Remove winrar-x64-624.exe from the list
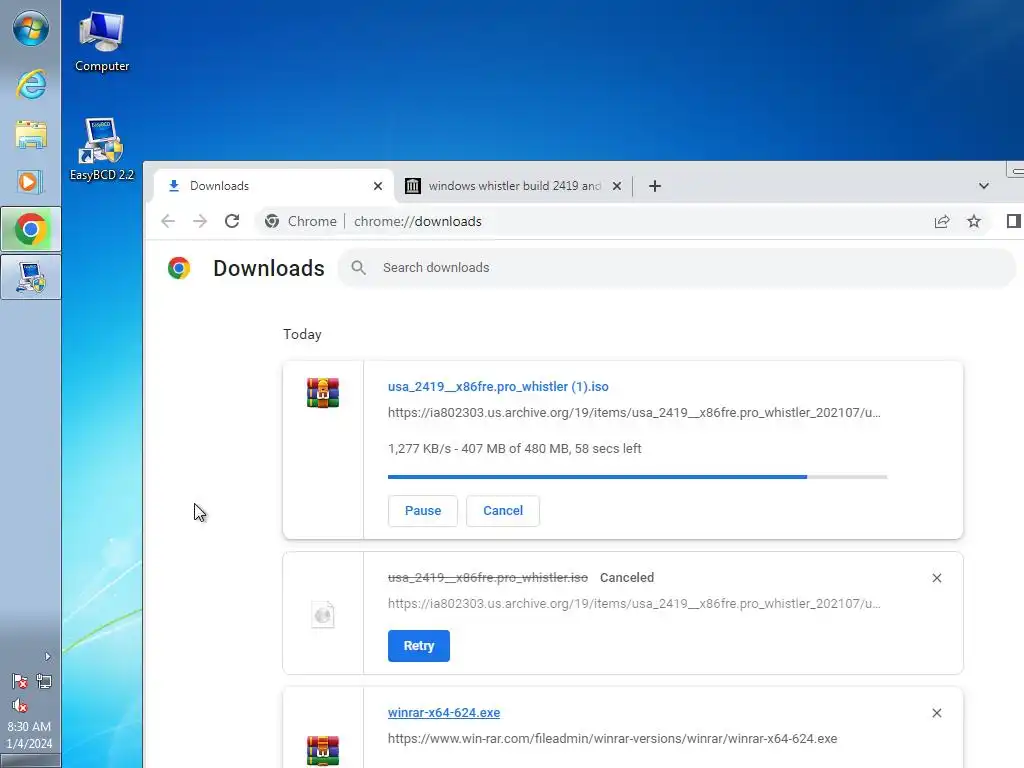This screenshot has height=768, width=1024. coord(936,713)
